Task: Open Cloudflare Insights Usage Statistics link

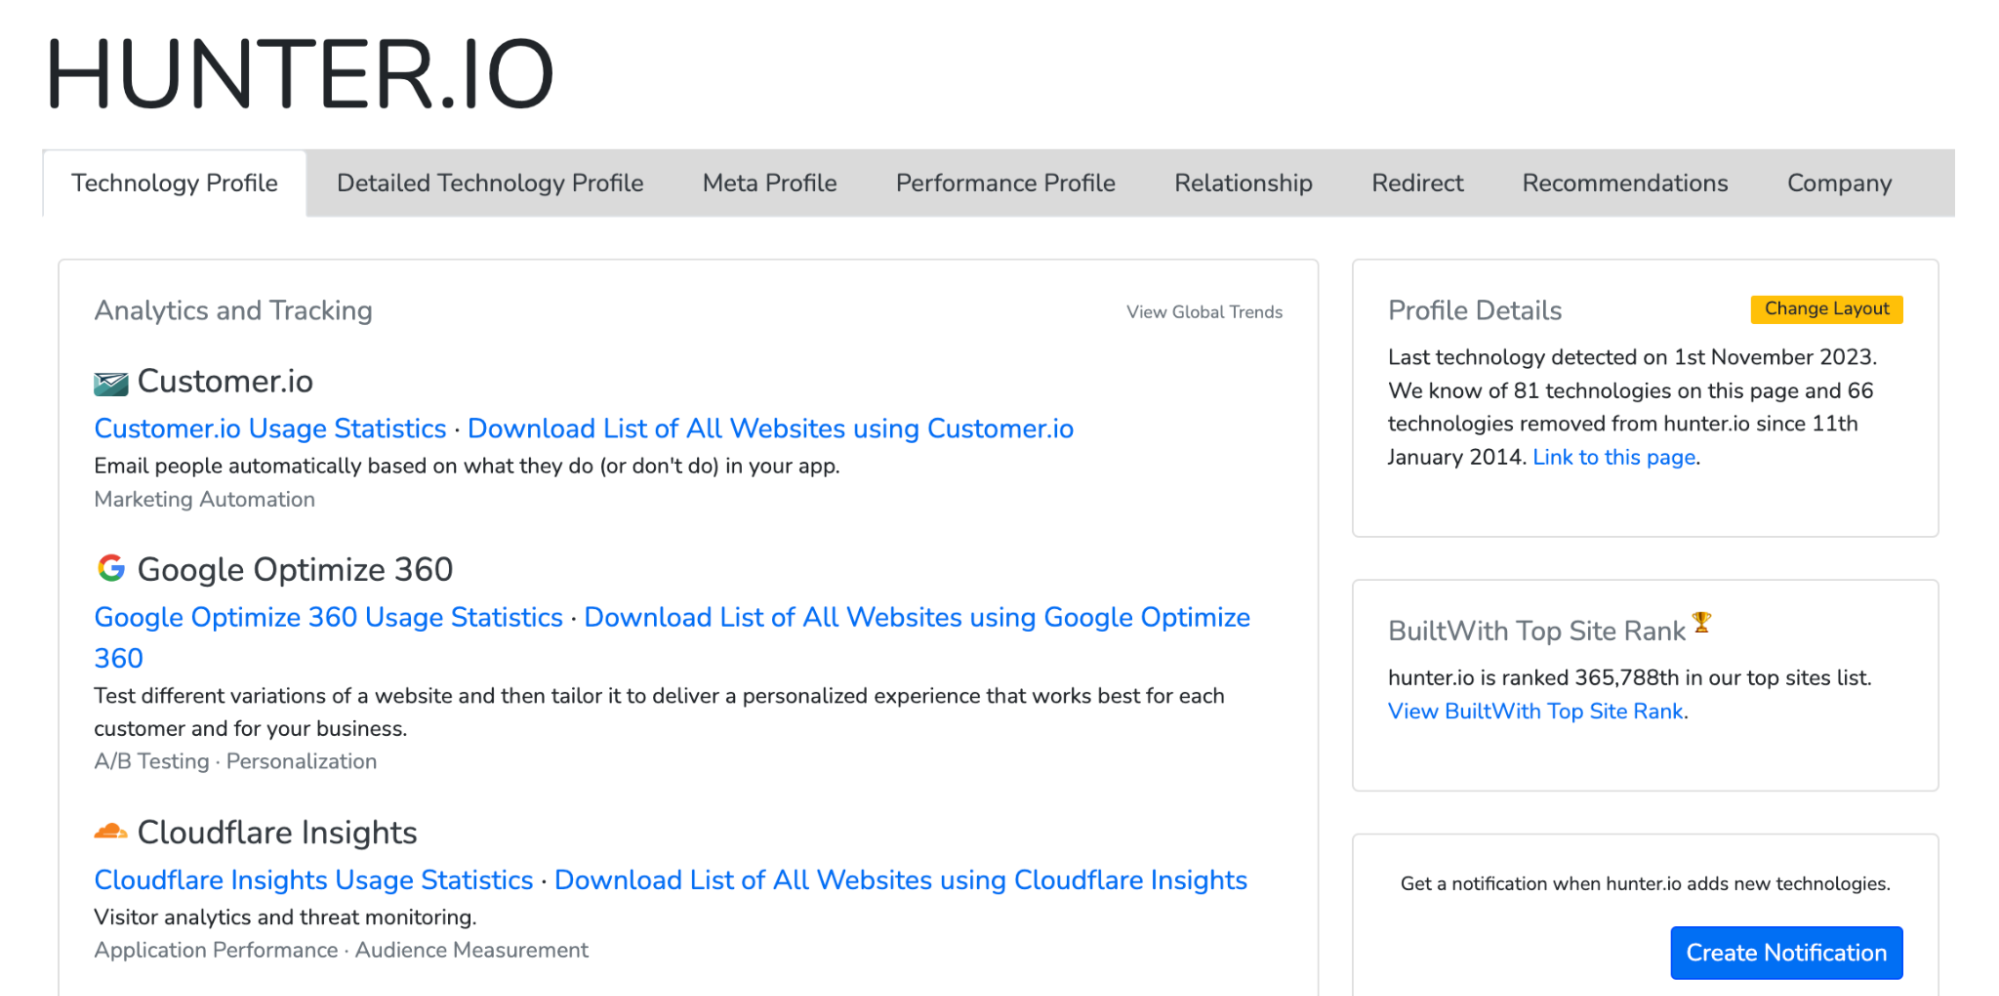Action: click(313, 880)
